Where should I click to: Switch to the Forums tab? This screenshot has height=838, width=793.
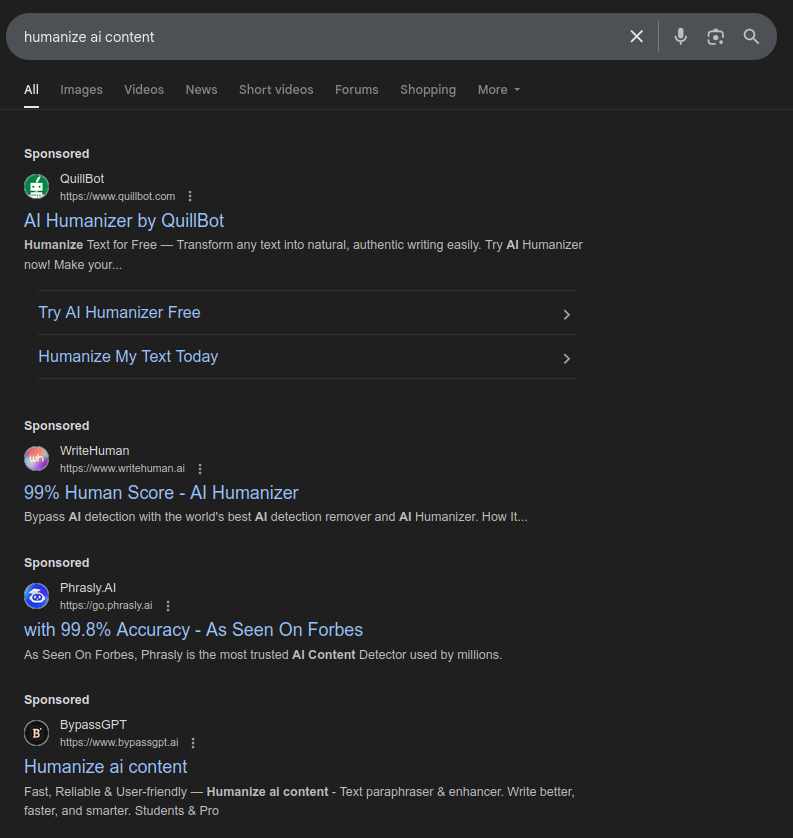click(356, 90)
